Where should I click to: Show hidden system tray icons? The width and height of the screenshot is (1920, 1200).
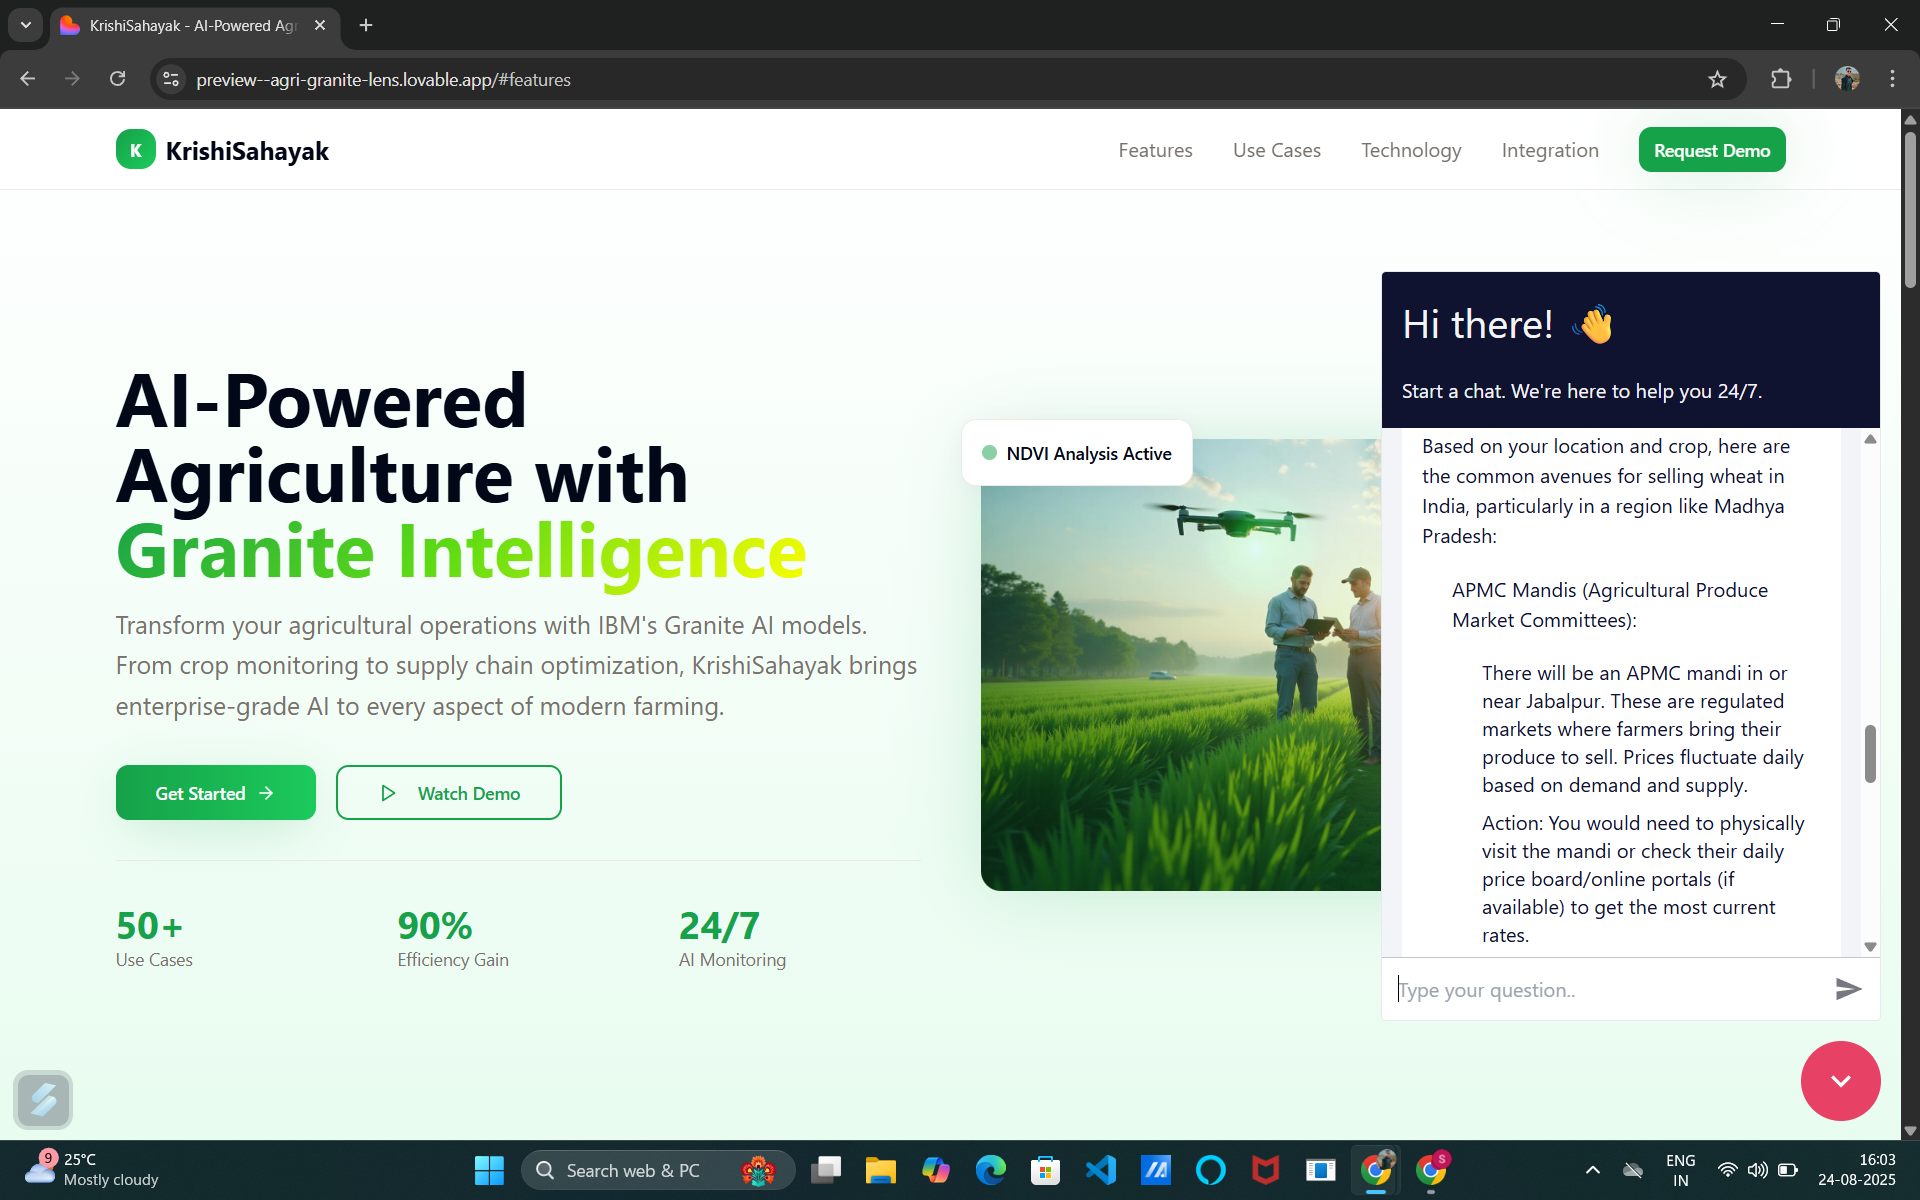tap(1592, 1169)
